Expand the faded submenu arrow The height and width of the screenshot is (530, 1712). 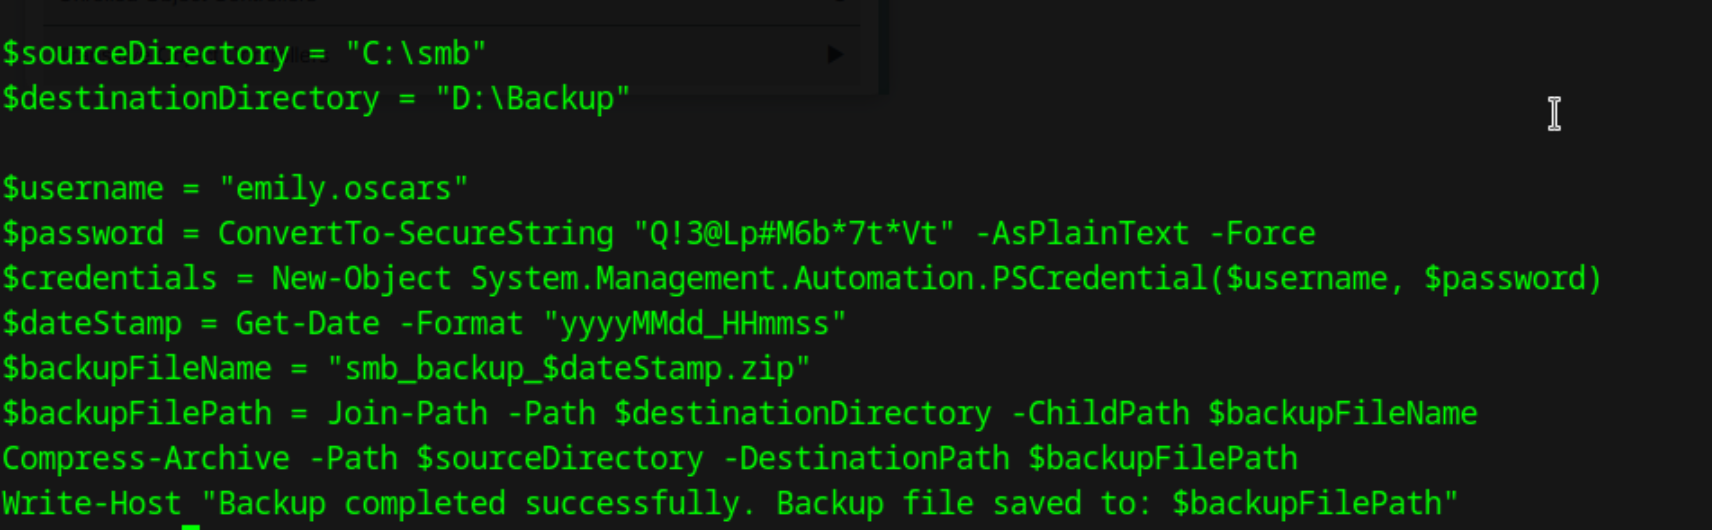click(x=835, y=54)
